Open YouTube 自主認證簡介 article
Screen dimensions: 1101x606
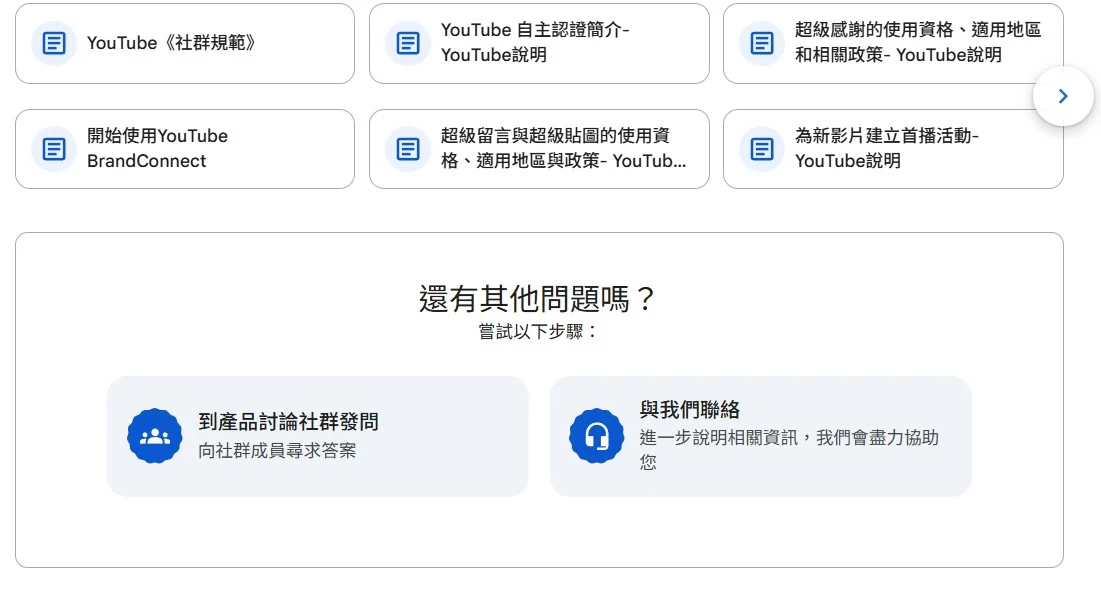point(539,44)
